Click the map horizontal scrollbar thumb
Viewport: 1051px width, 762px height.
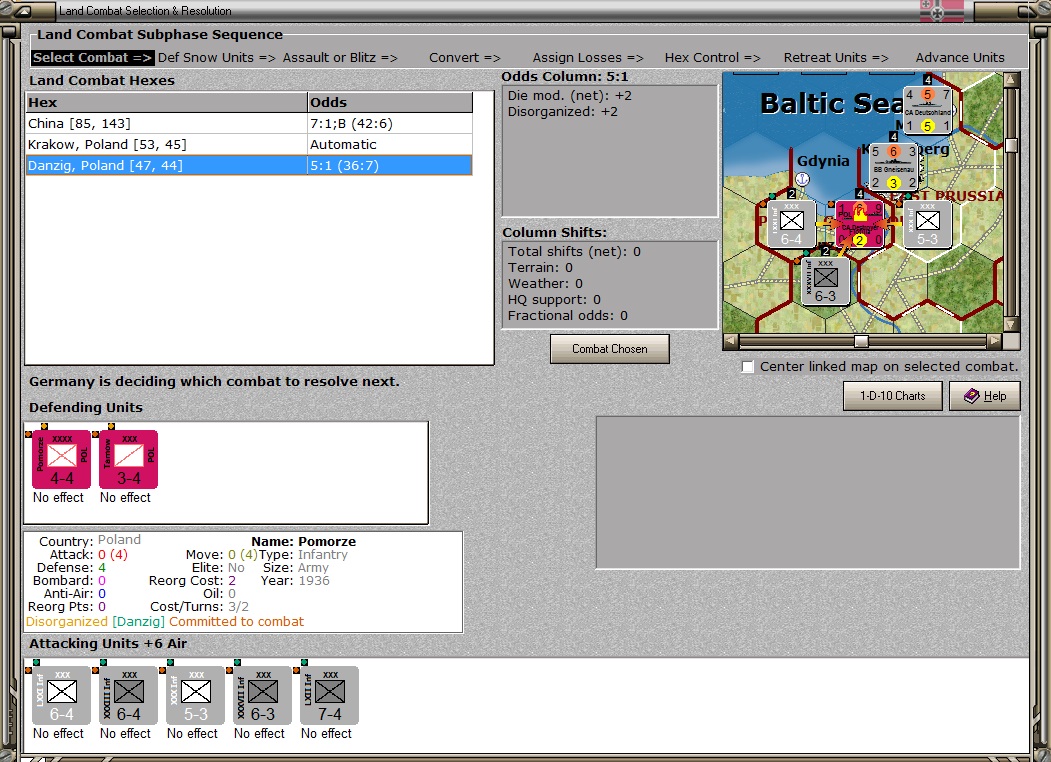pyautogui.click(x=861, y=341)
